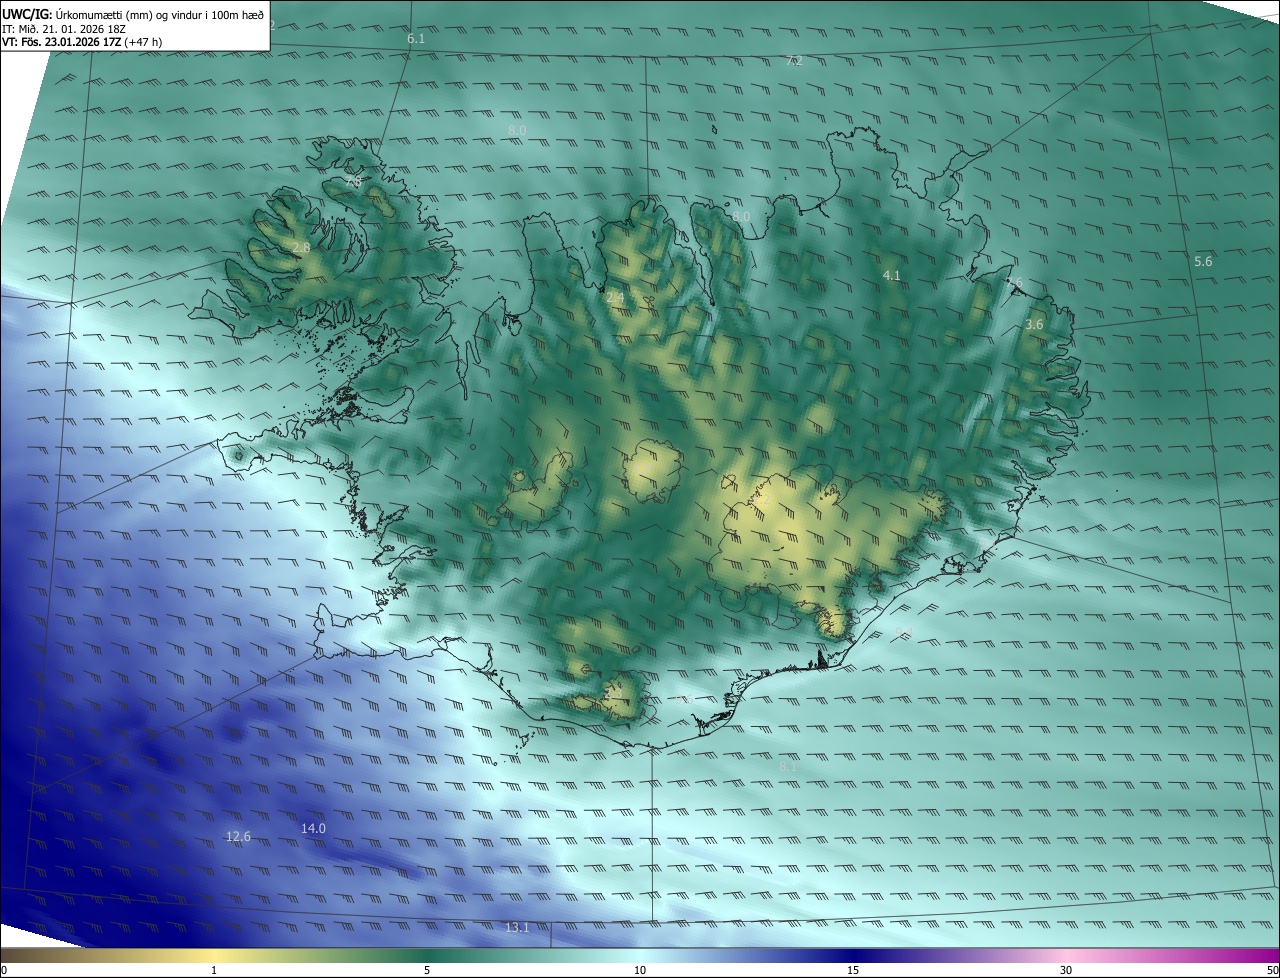The height and width of the screenshot is (978, 1280).
Task: Click the colorbar tick label 0
Action: pos(4,970)
